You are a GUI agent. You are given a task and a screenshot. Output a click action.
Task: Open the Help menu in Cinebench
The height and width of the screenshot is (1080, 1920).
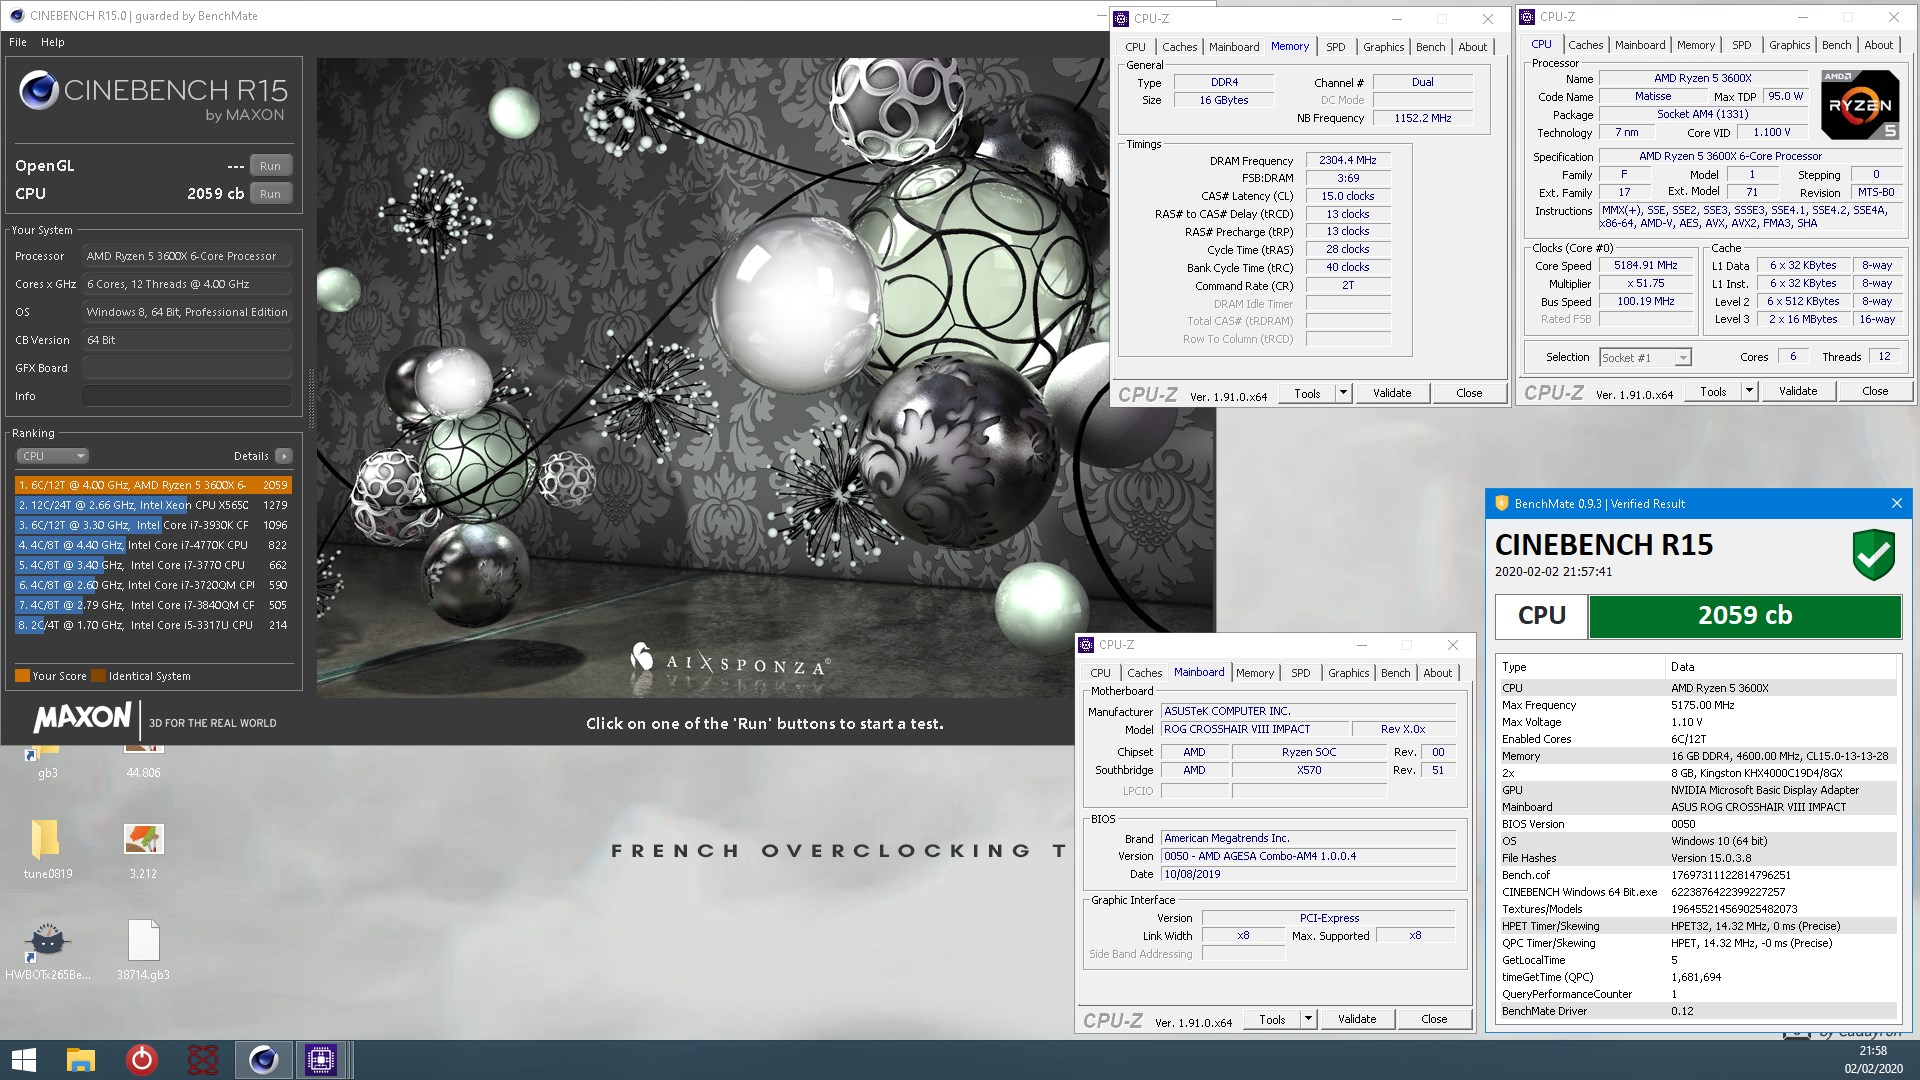52,42
